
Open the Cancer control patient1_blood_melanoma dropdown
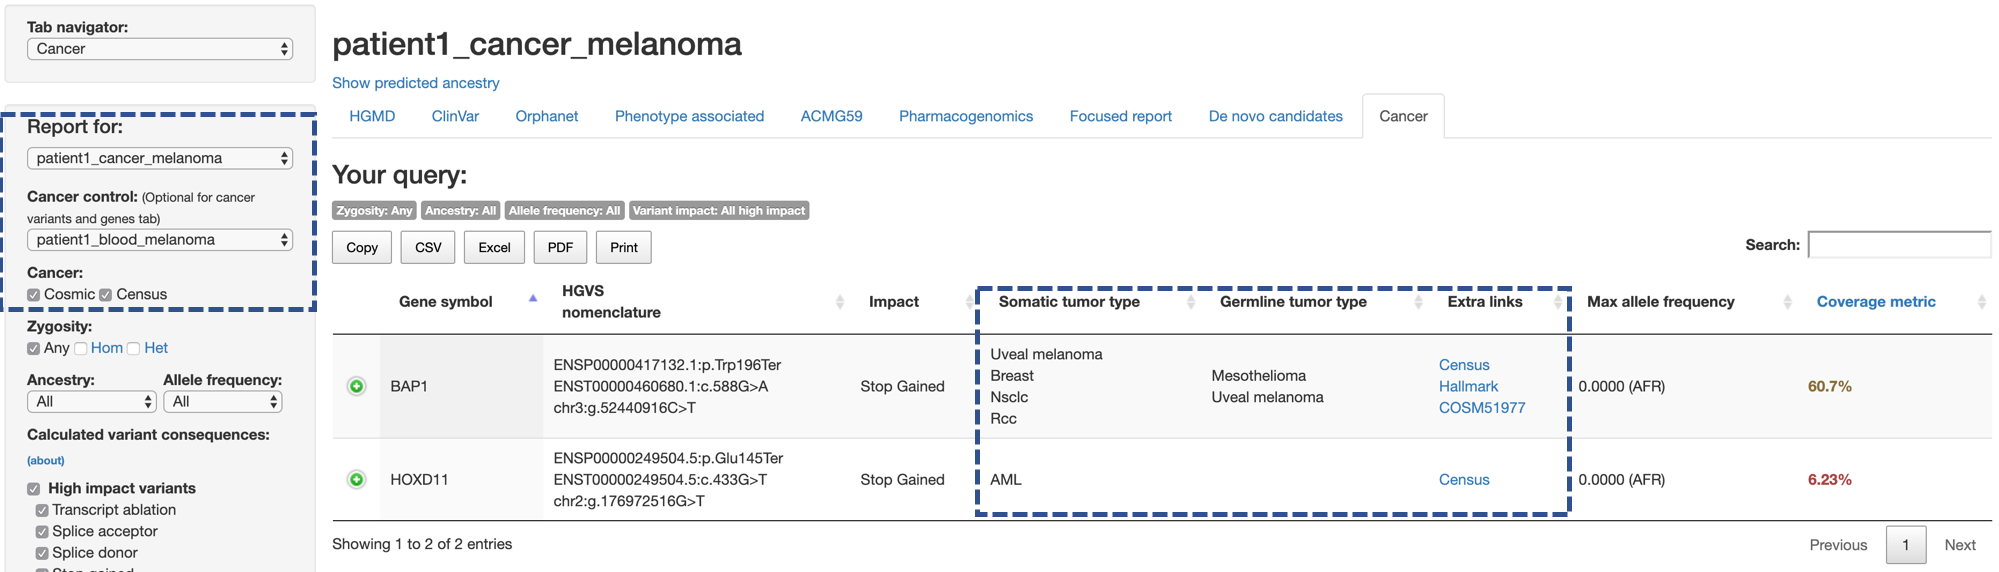pyautogui.click(x=160, y=240)
